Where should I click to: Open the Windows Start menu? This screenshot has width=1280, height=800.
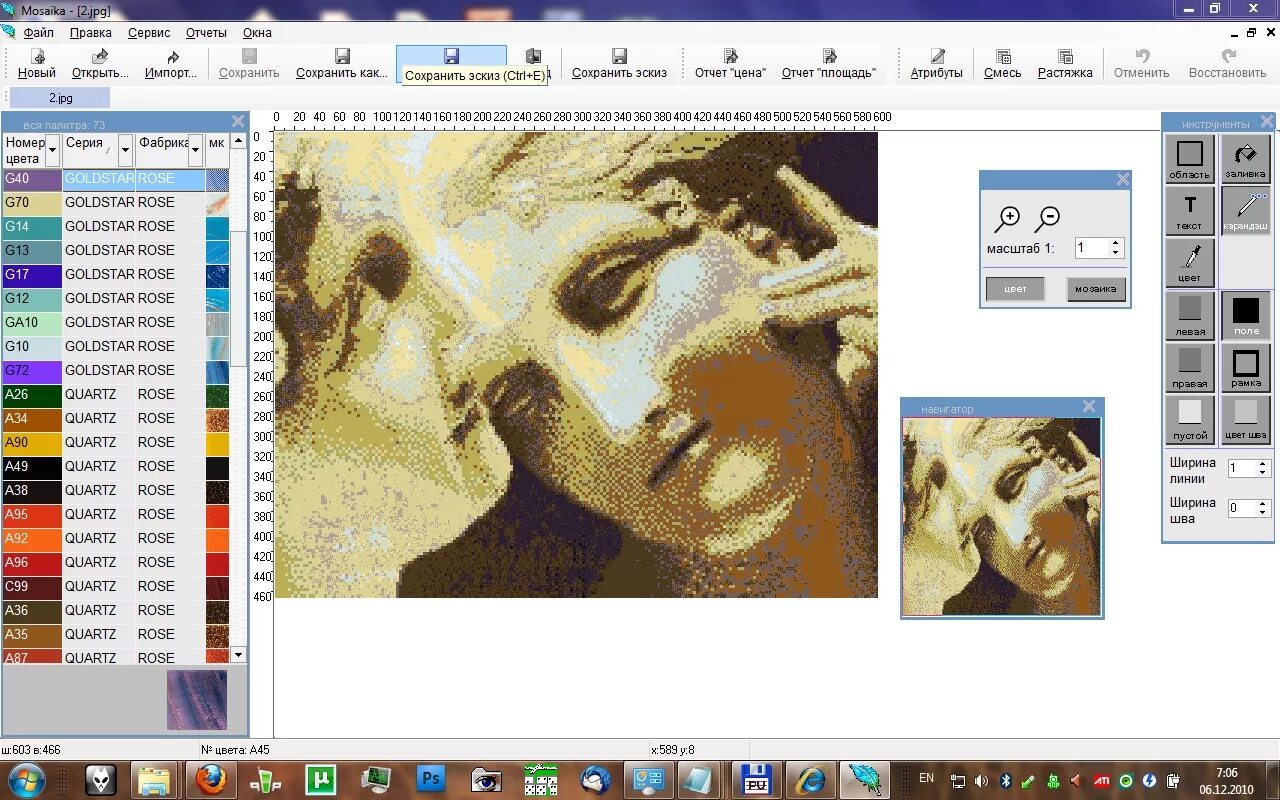26,779
